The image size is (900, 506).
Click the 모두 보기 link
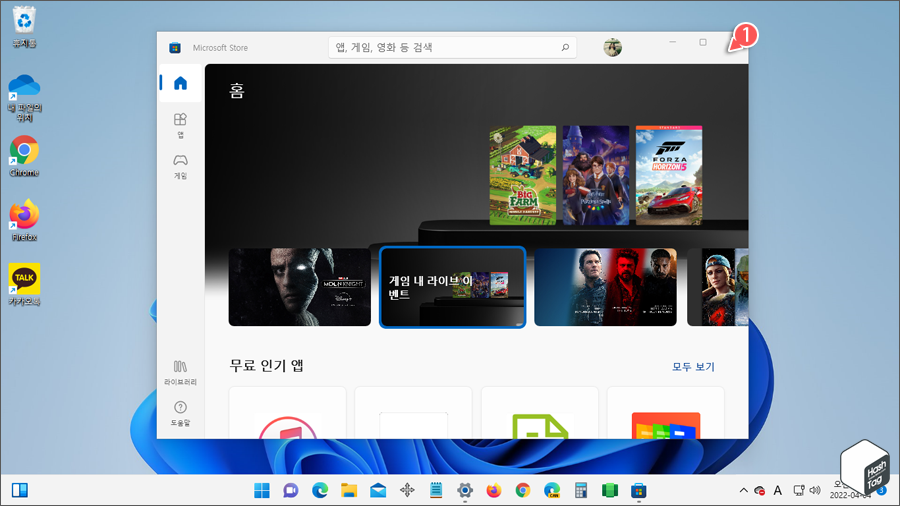(x=693, y=367)
